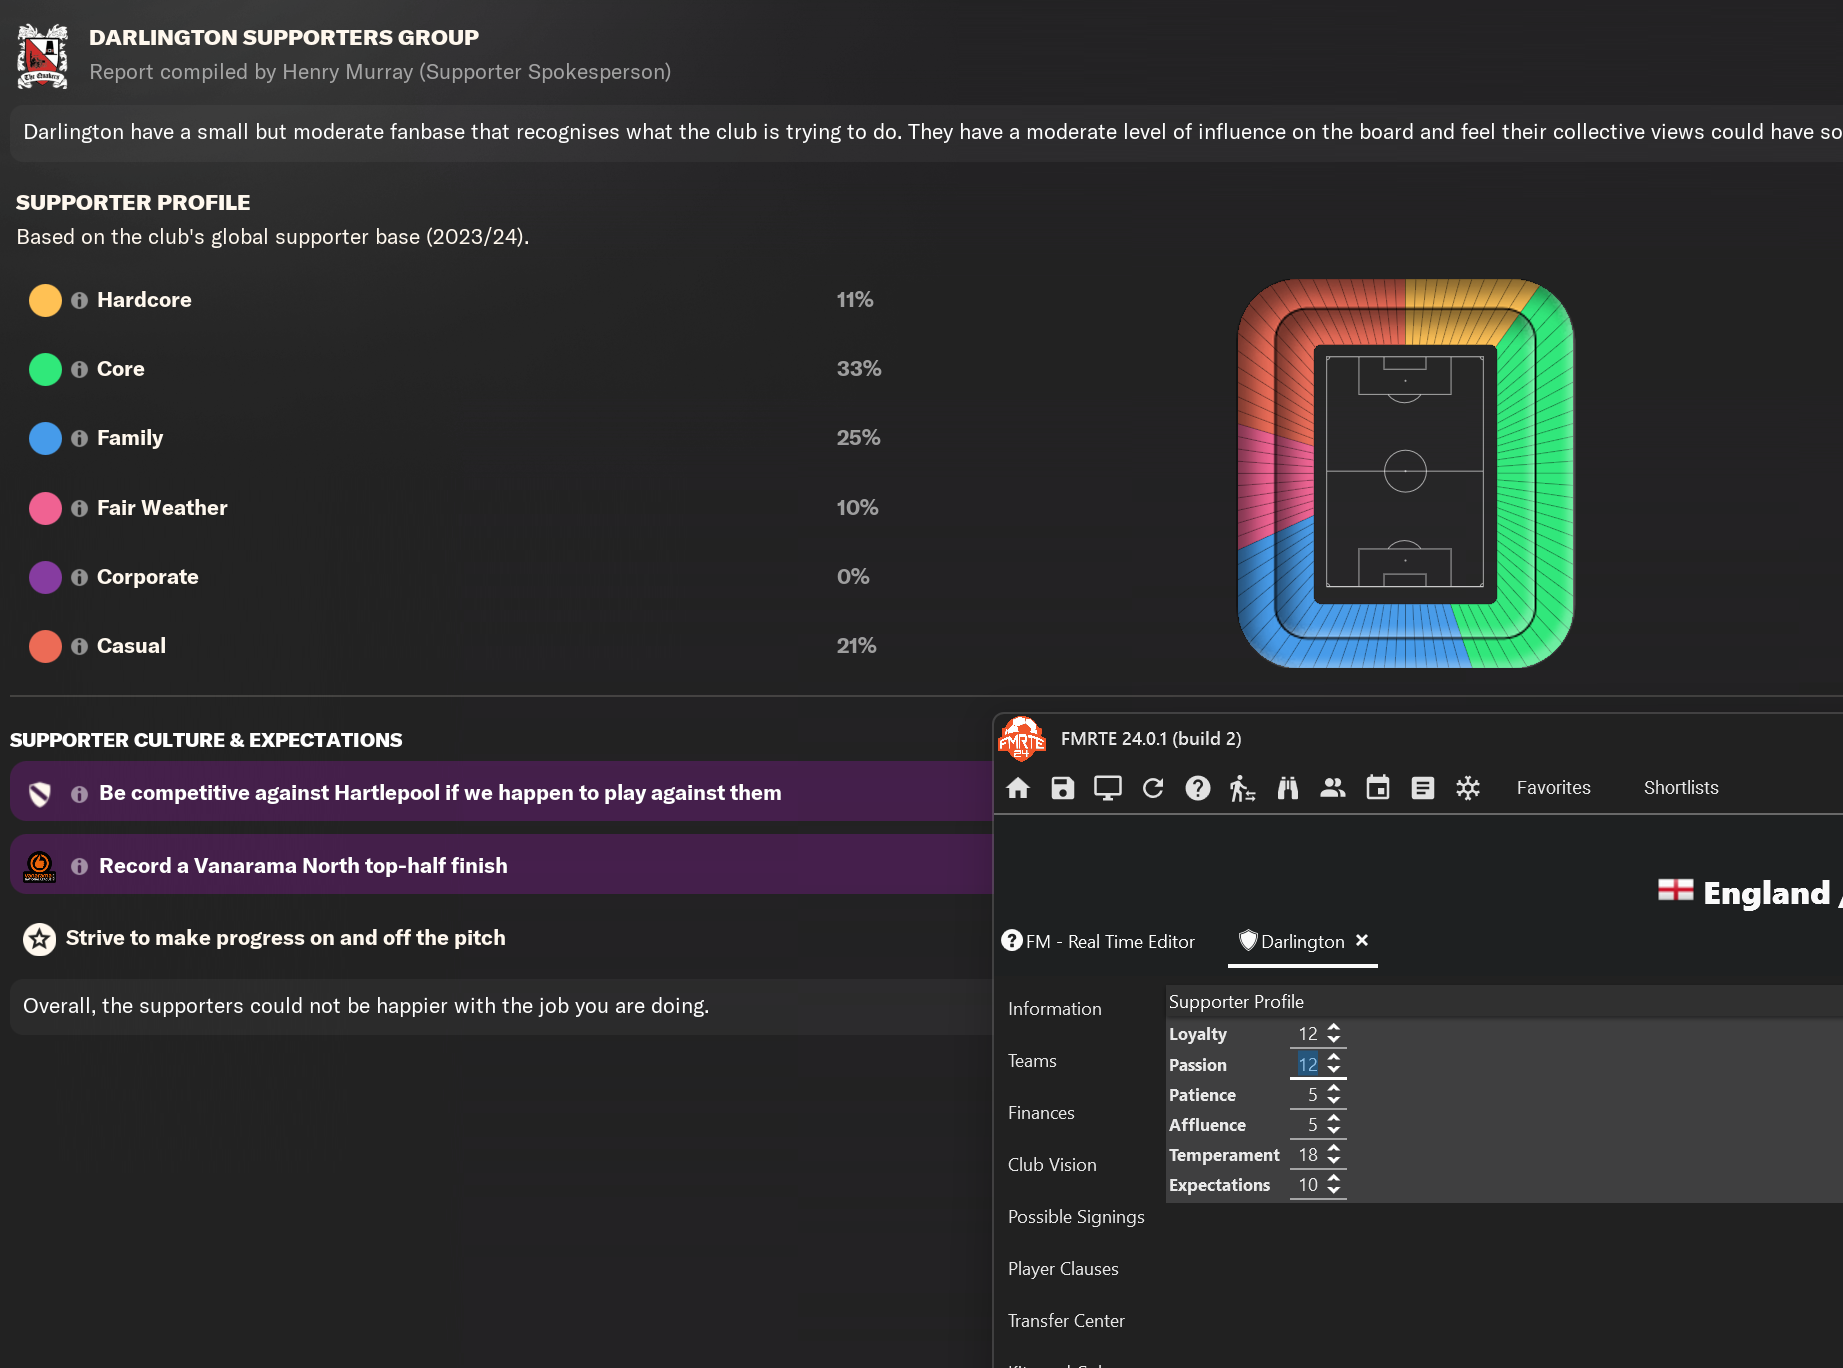Viewport: 1843px width, 1368px height.
Task: Click the snowflake freezer icon in FMRTE
Action: coord(1468,788)
